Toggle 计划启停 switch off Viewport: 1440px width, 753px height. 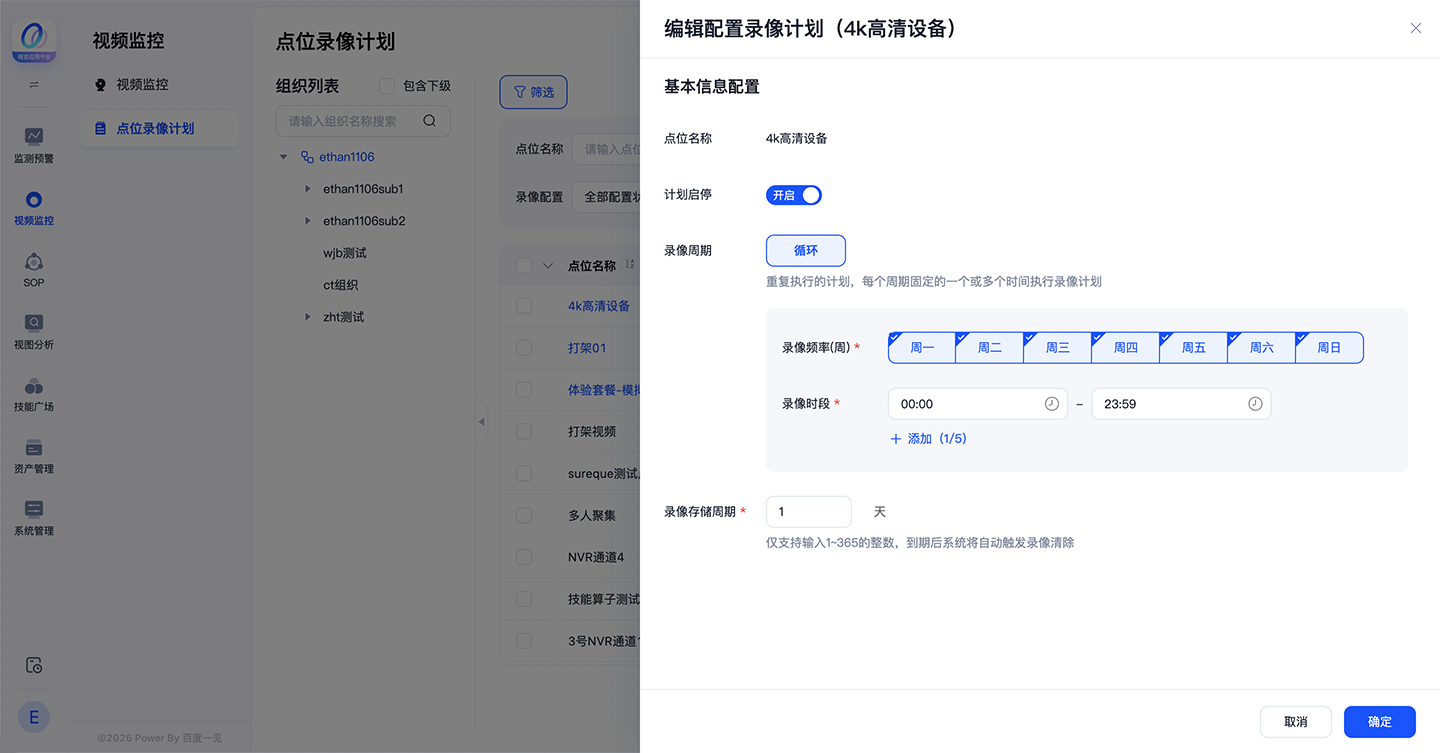(x=794, y=195)
